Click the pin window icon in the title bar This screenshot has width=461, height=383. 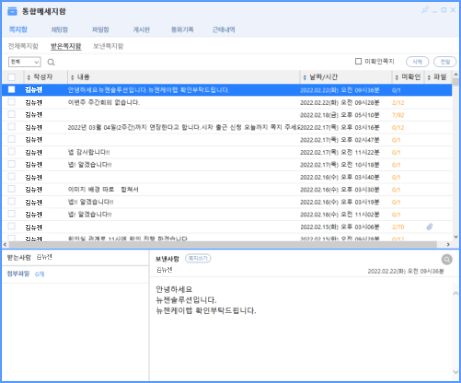[425, 10]
